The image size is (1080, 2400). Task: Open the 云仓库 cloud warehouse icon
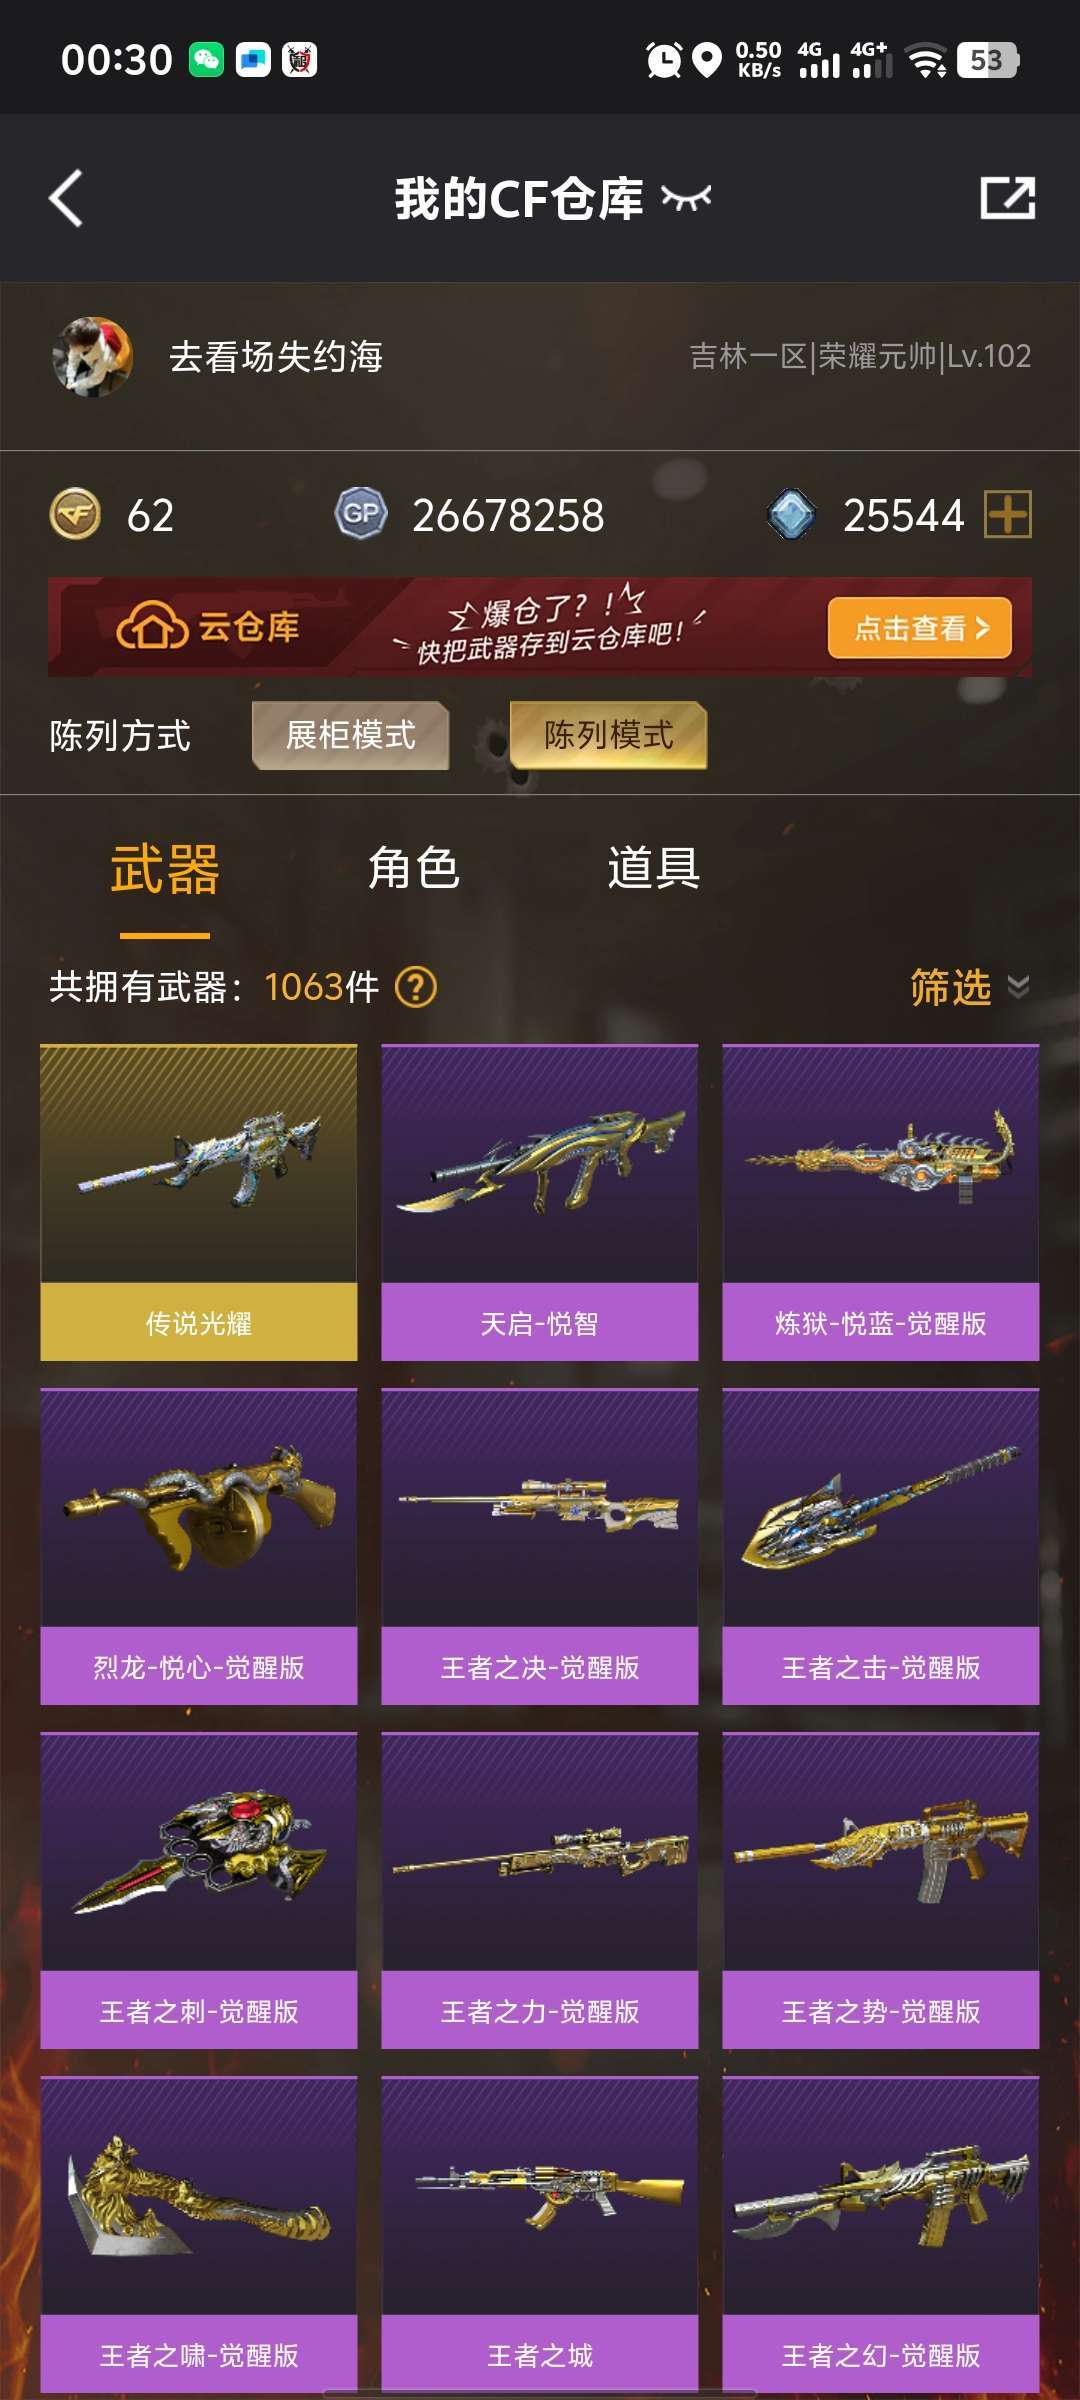tap(153, 627)
